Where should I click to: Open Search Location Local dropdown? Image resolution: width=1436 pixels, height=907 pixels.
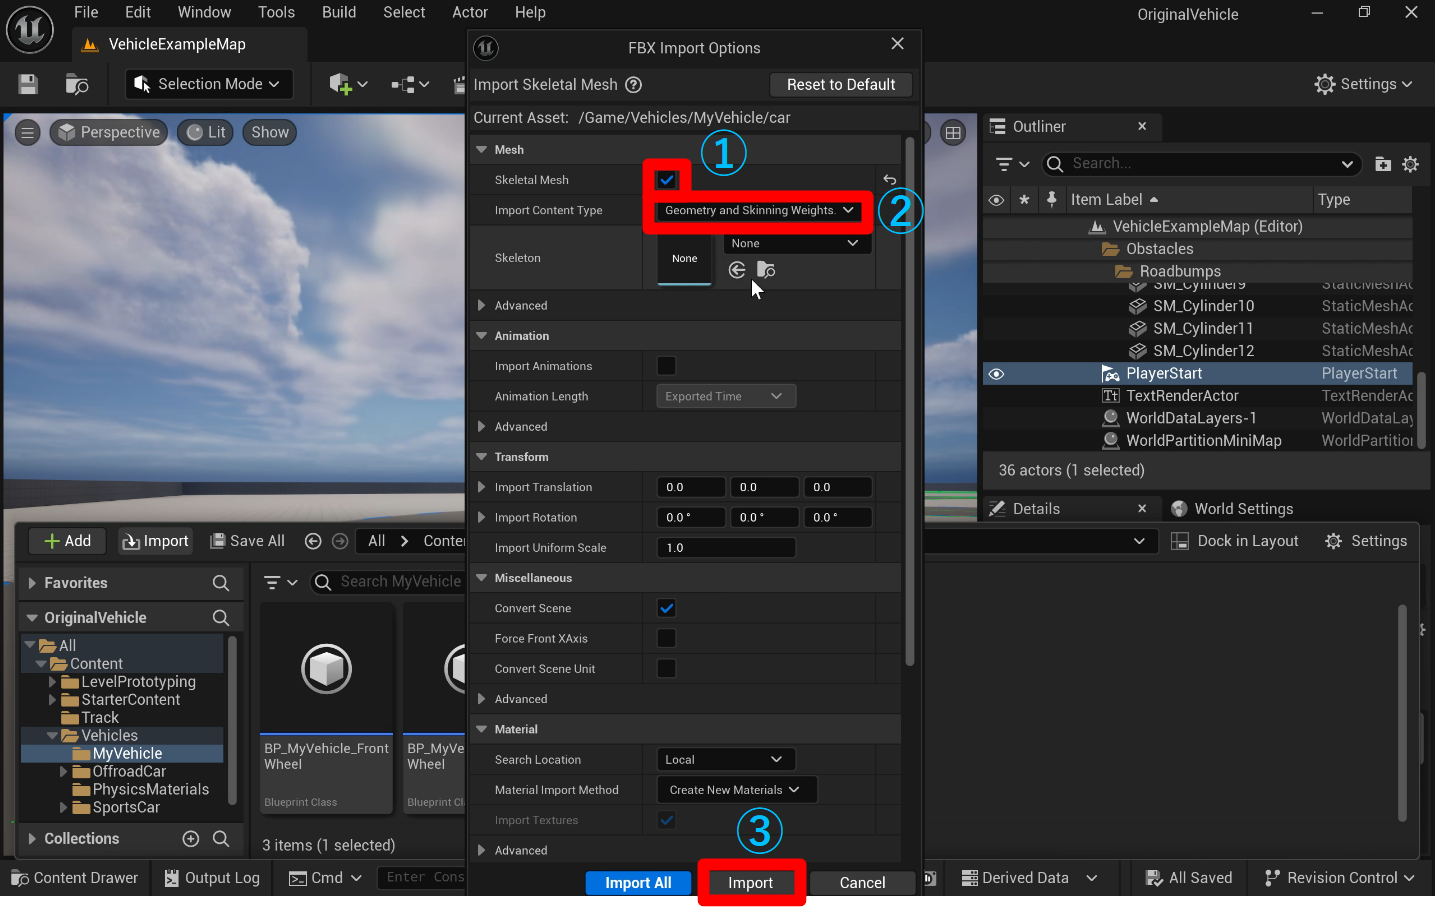point(726,759)
